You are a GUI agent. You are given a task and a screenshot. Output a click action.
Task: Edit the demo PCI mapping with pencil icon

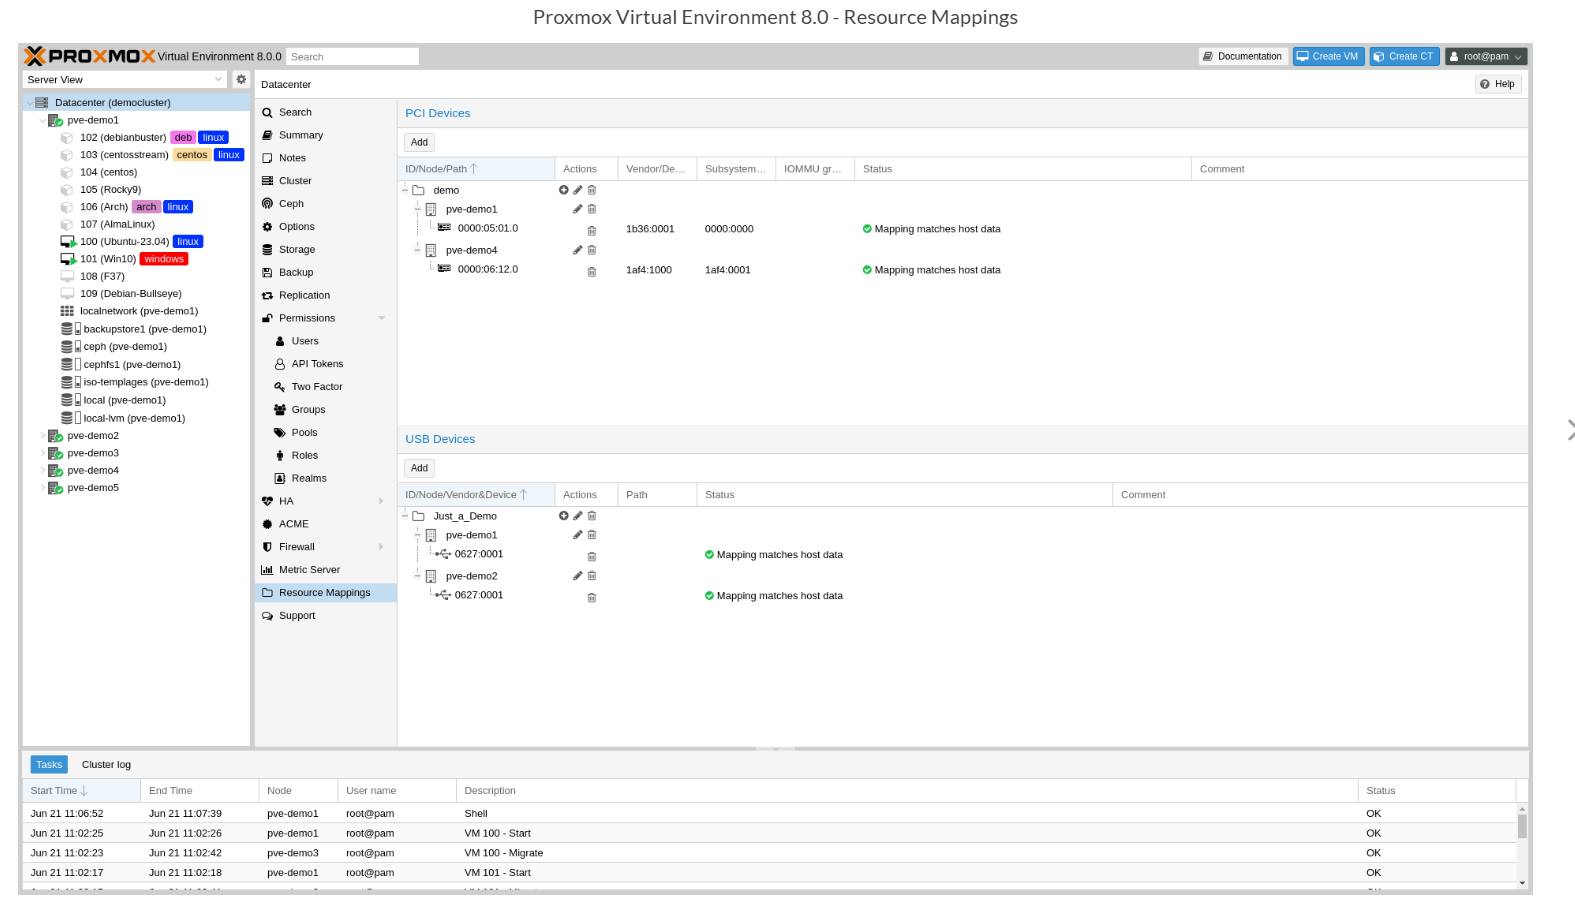tap(577, 190)
